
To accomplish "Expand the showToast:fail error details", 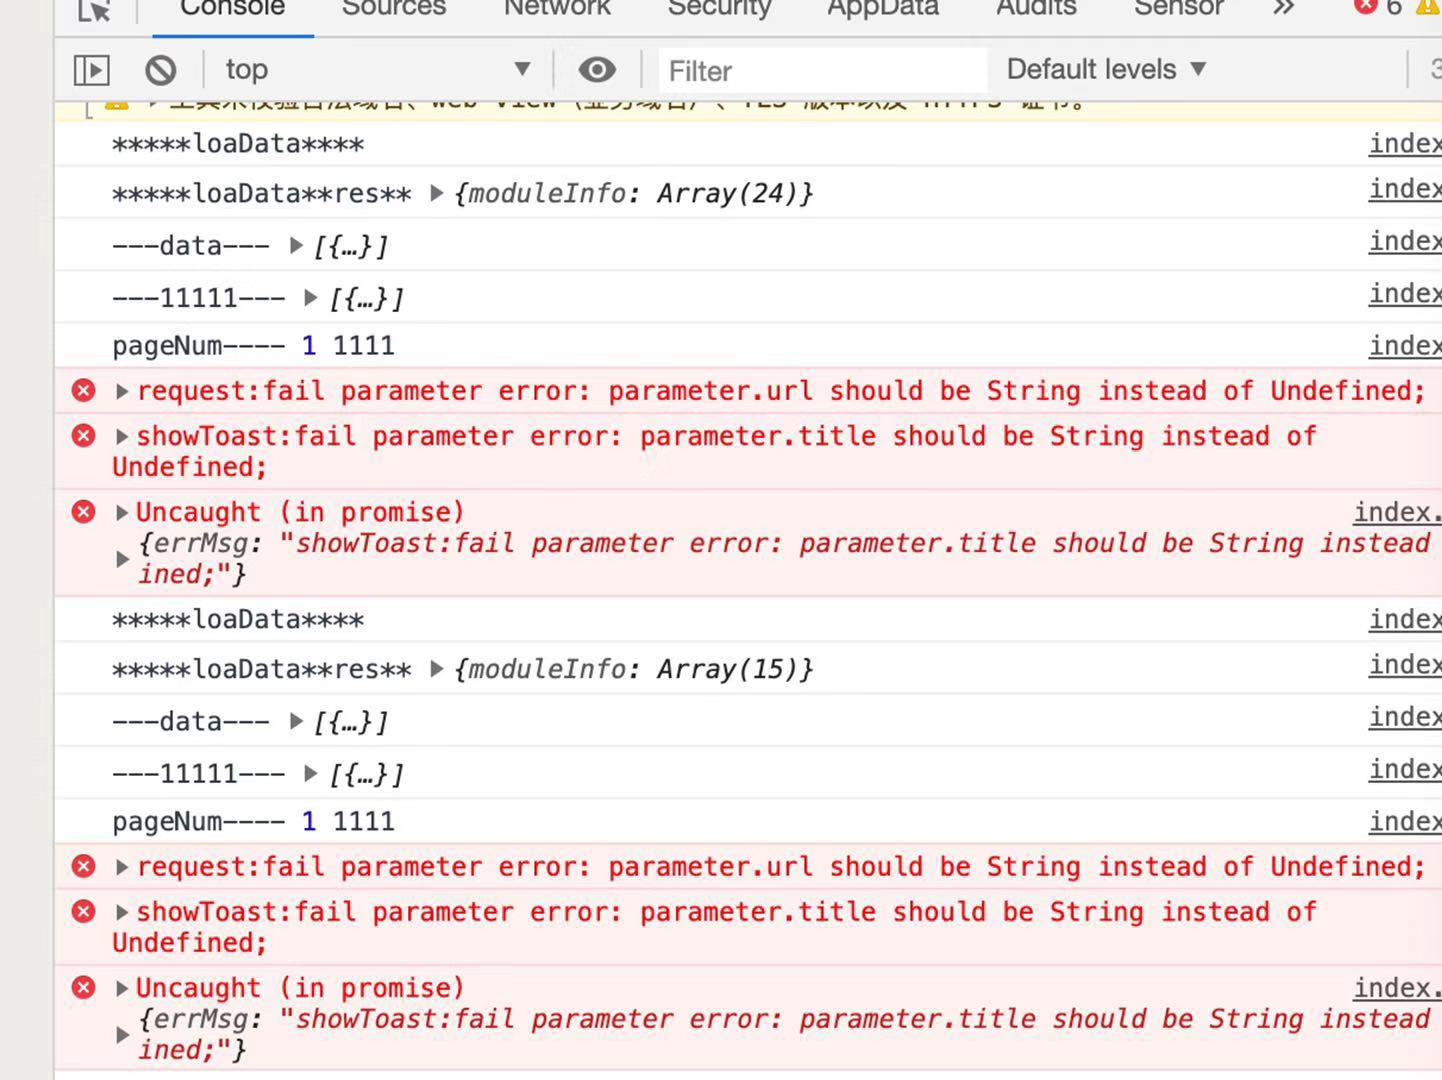I will click(121, 436).
